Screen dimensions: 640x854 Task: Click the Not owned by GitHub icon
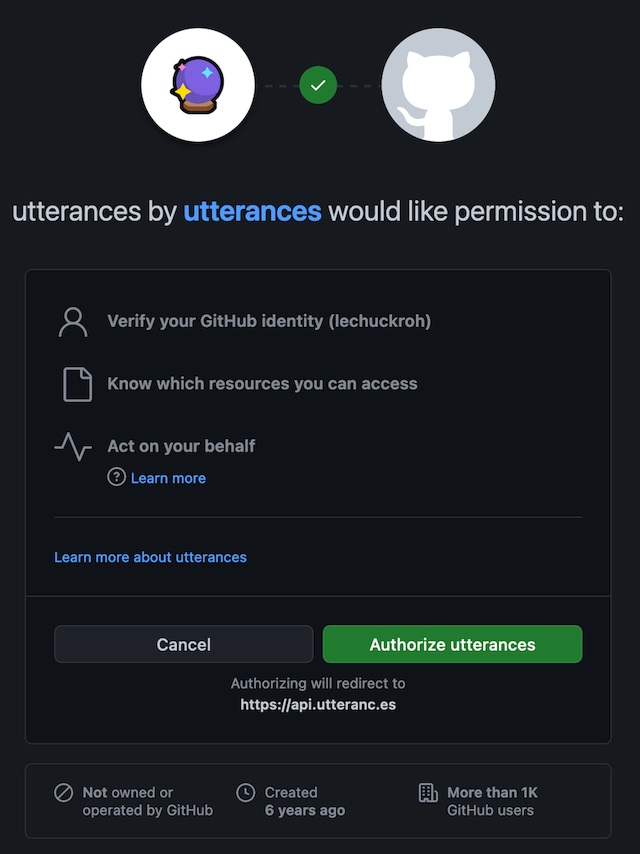[64, 793]
